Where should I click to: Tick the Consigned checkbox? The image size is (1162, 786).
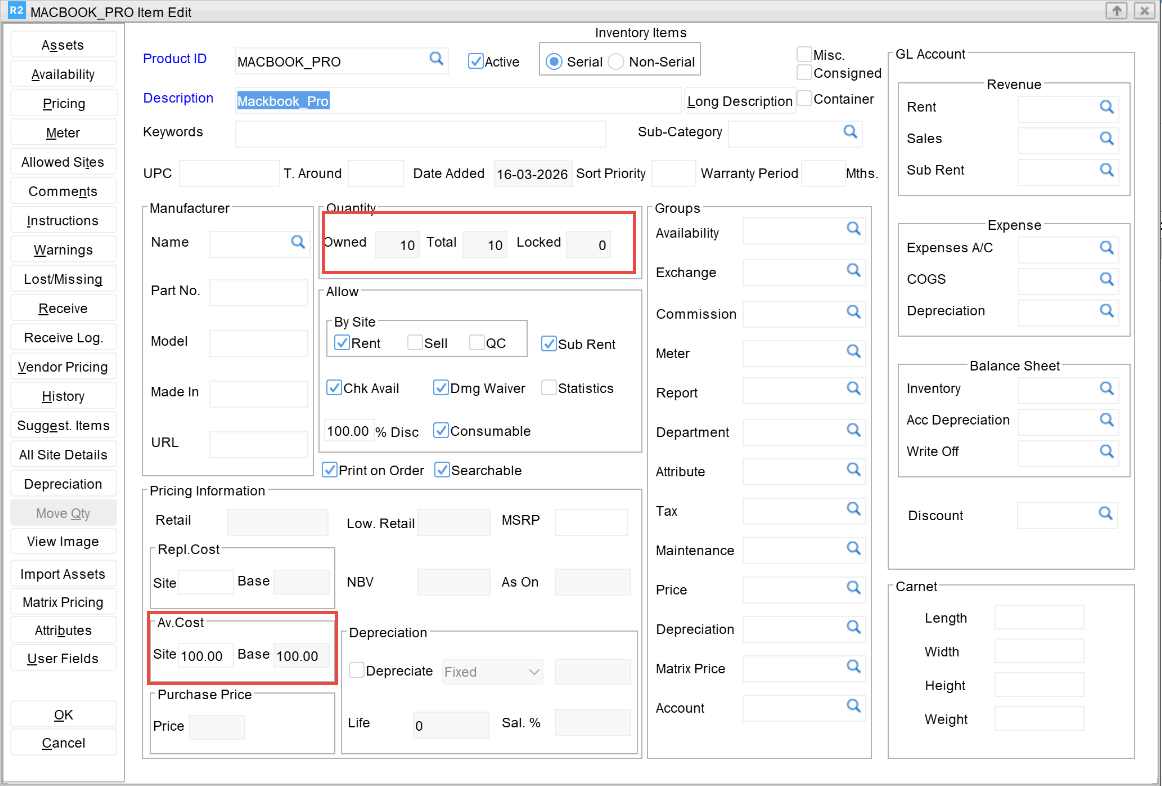[804, 73]
